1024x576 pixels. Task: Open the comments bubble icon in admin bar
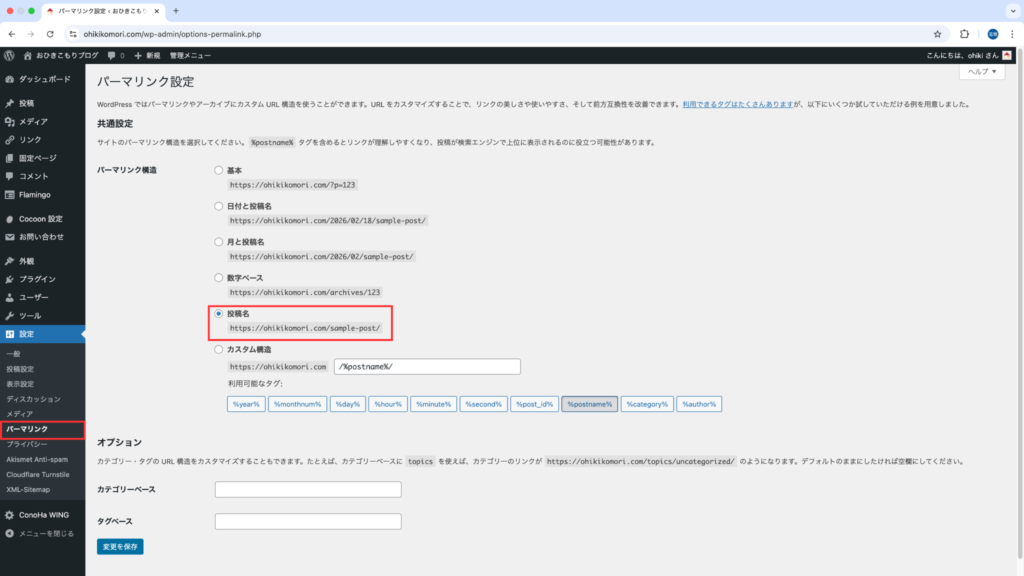[111, 55]
